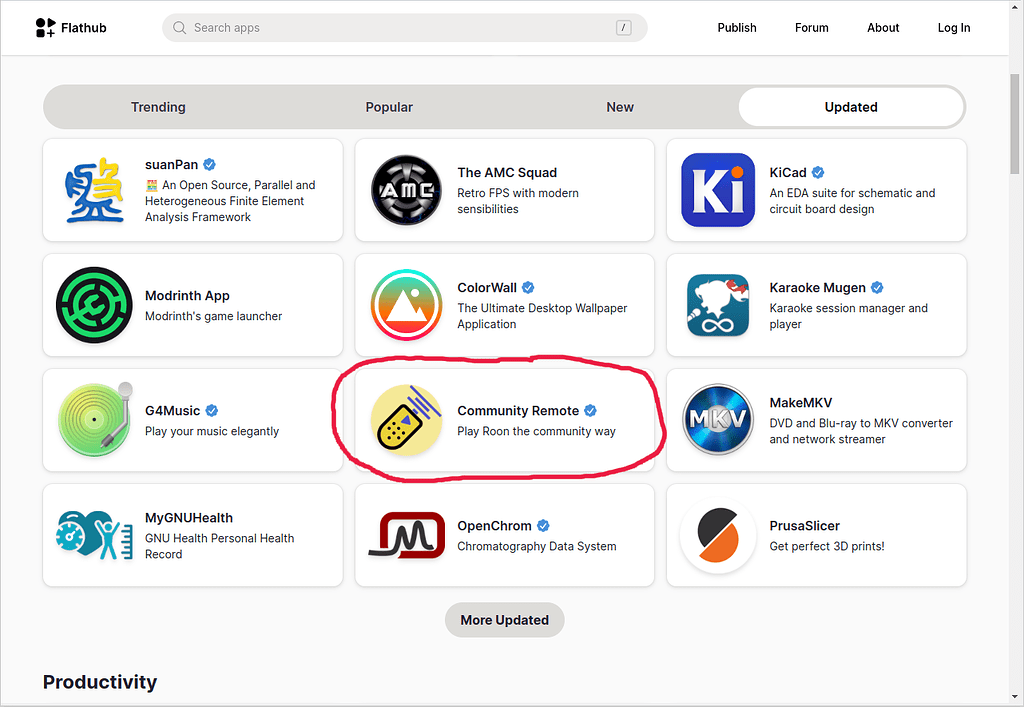Click the OpenChrom title text

[494, 526]
